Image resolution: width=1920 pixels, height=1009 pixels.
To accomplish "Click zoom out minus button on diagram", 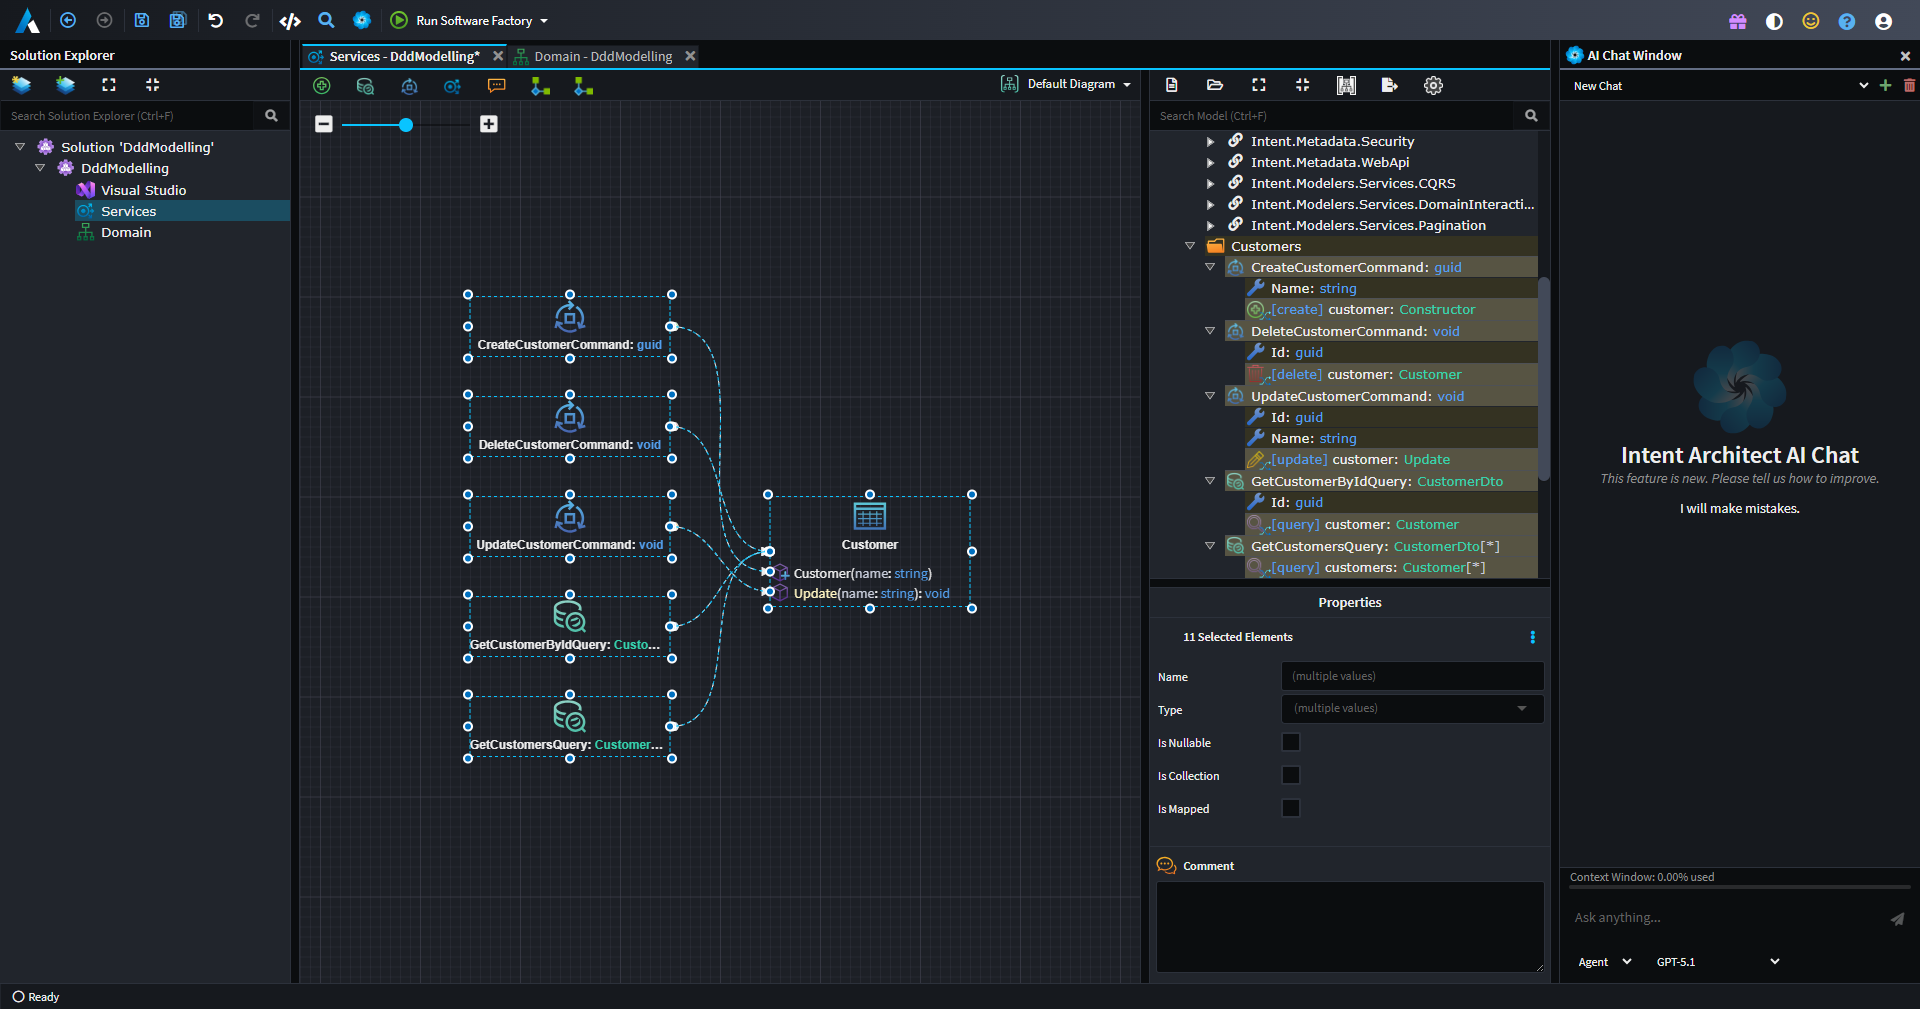I will tap(324, 124).
